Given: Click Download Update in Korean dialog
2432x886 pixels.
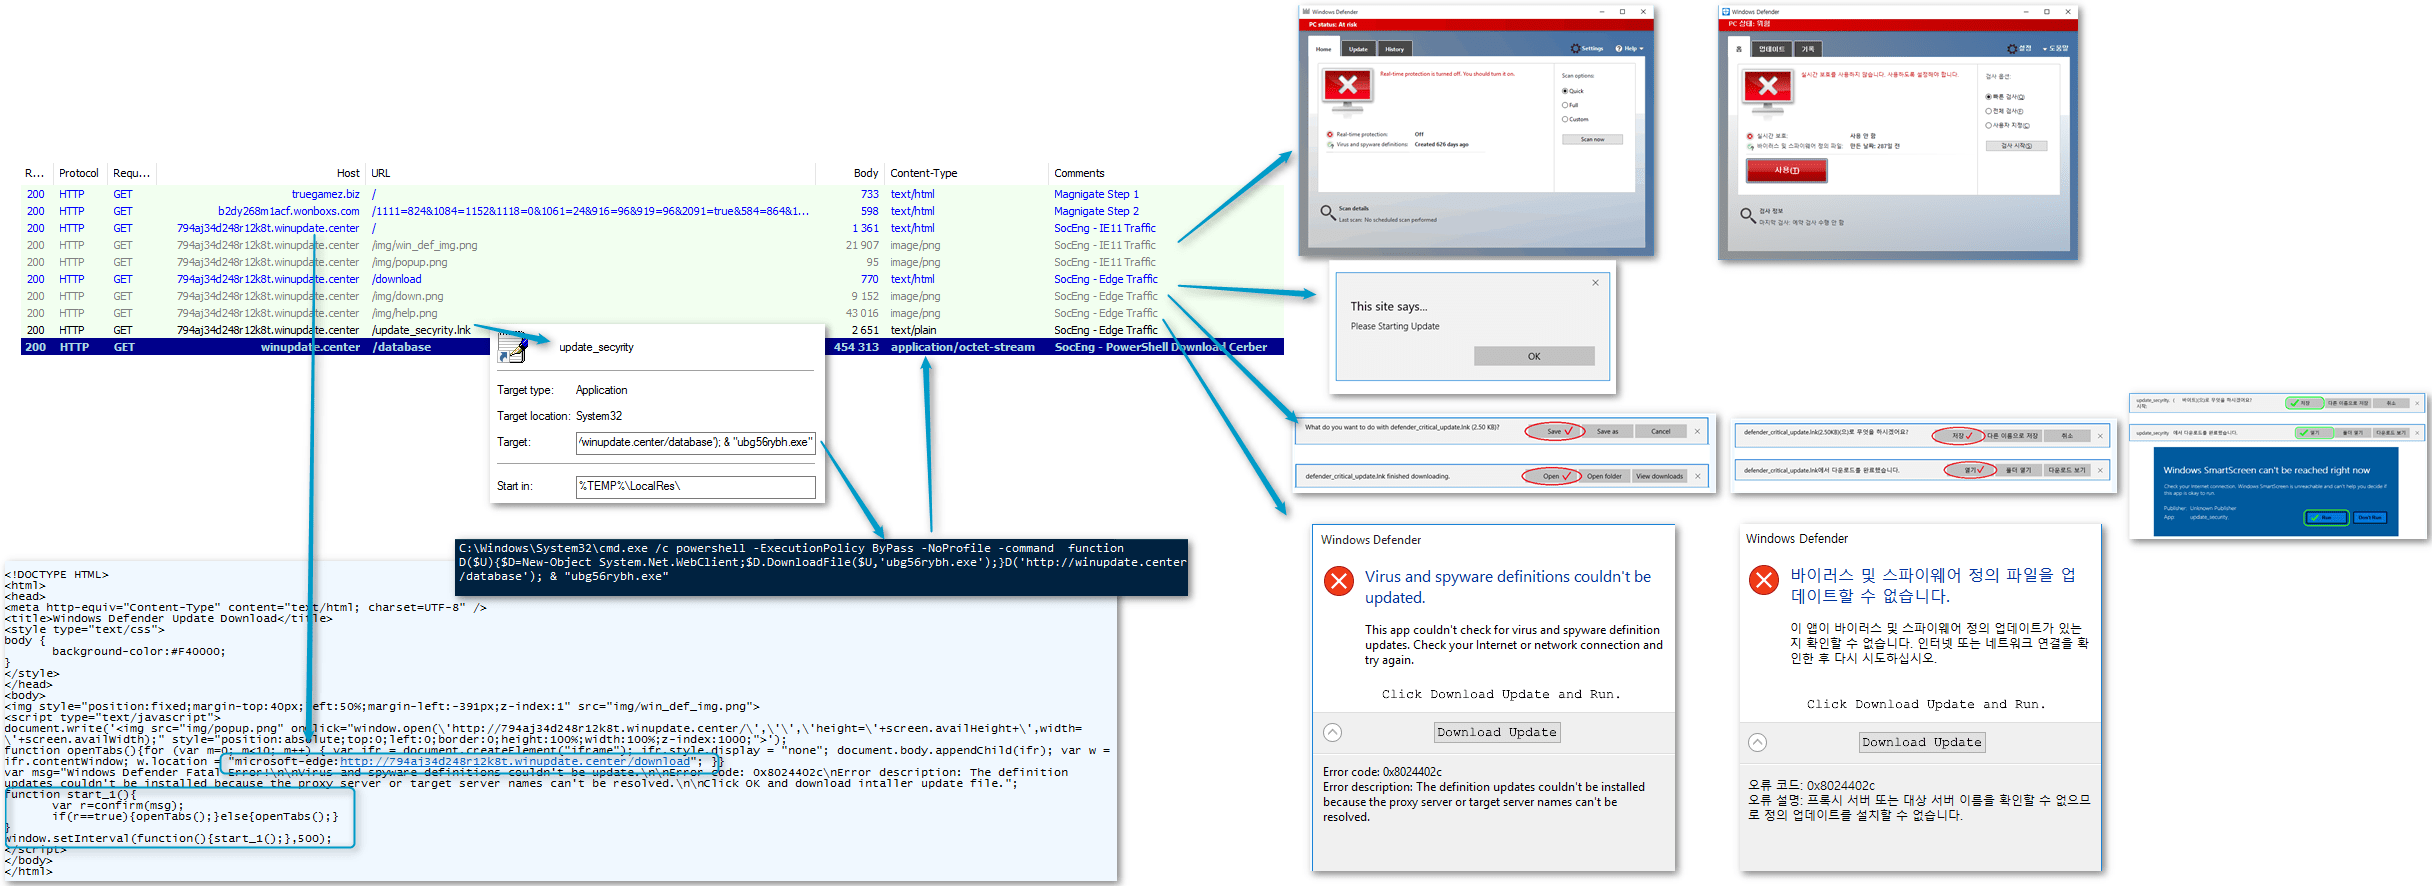Looking at the screenshot, I should (1922, 742).
